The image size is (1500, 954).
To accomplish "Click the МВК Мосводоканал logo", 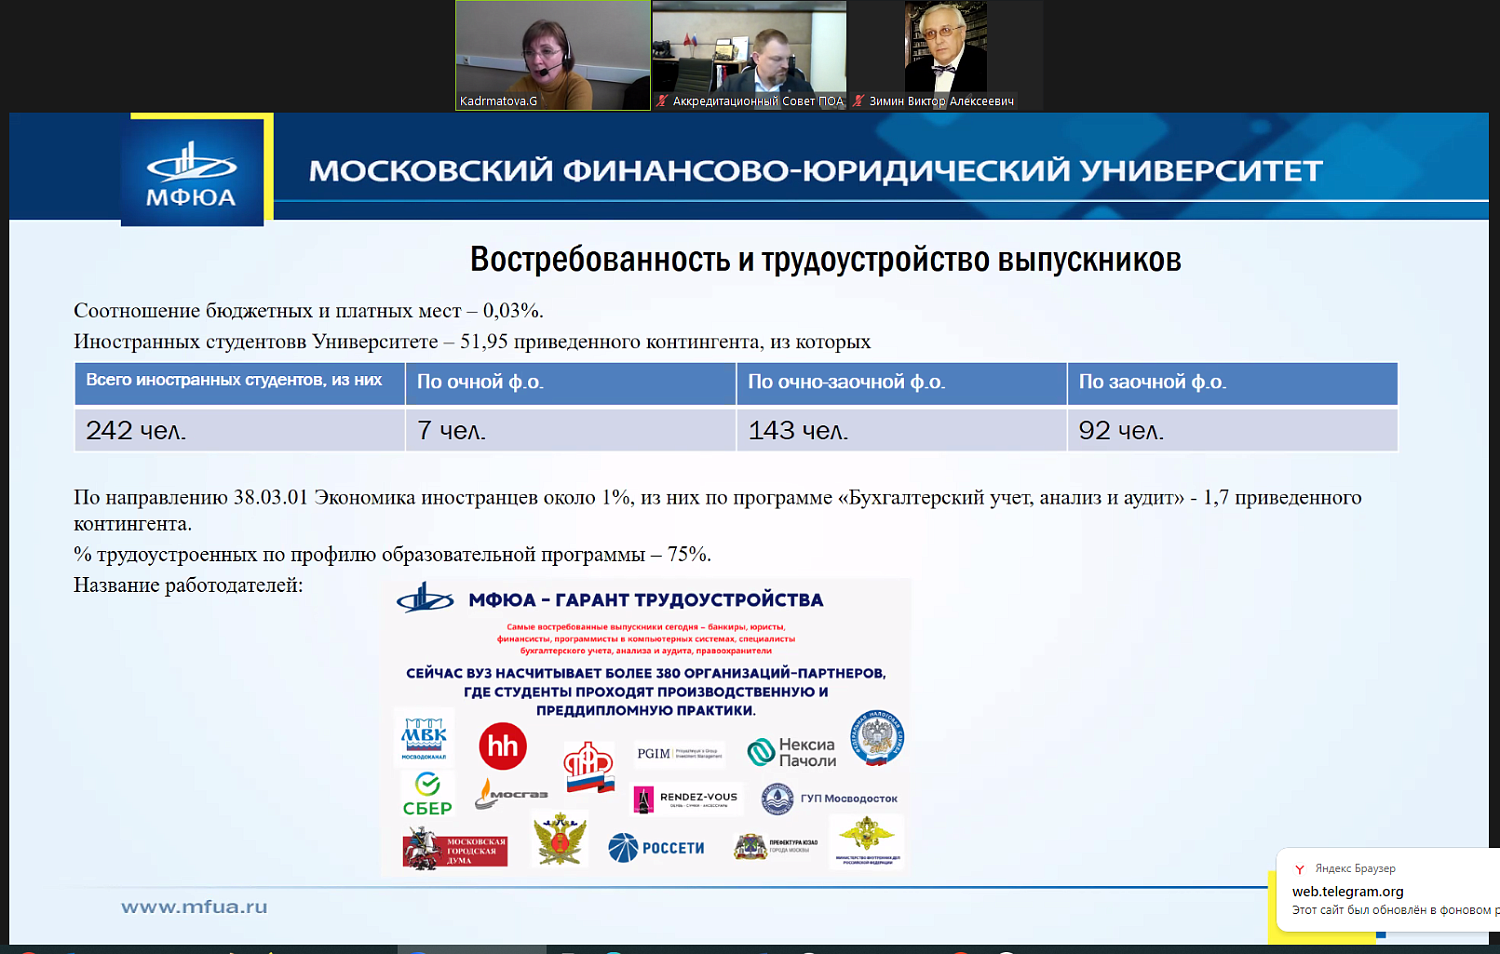I will click(424, 737).
